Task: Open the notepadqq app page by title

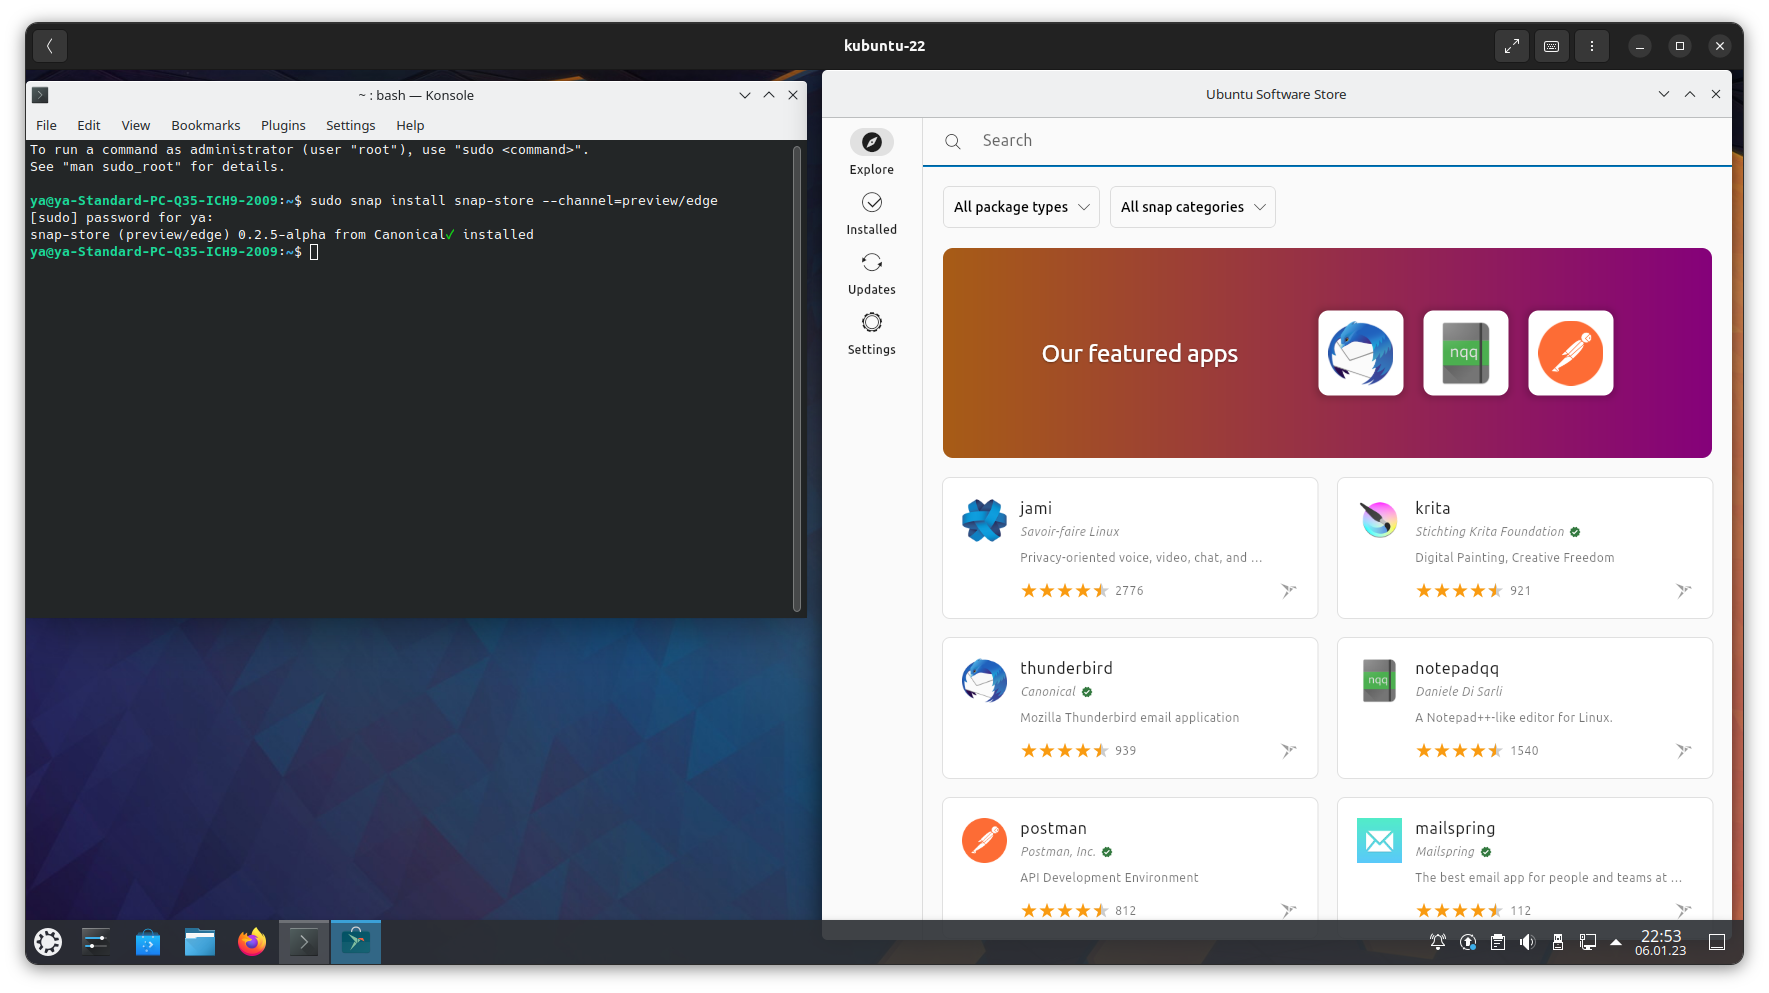Action: pyautogui.click(x=1457, y=668)
